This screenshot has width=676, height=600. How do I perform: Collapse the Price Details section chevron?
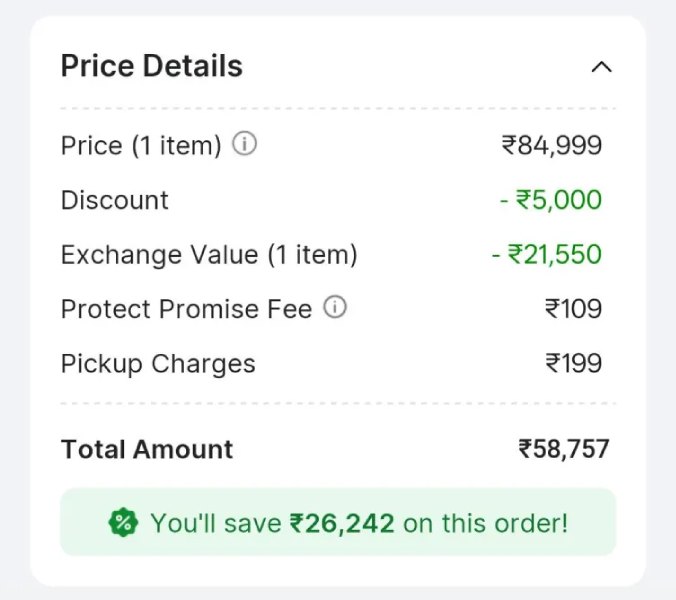click(x=601, y=68)
